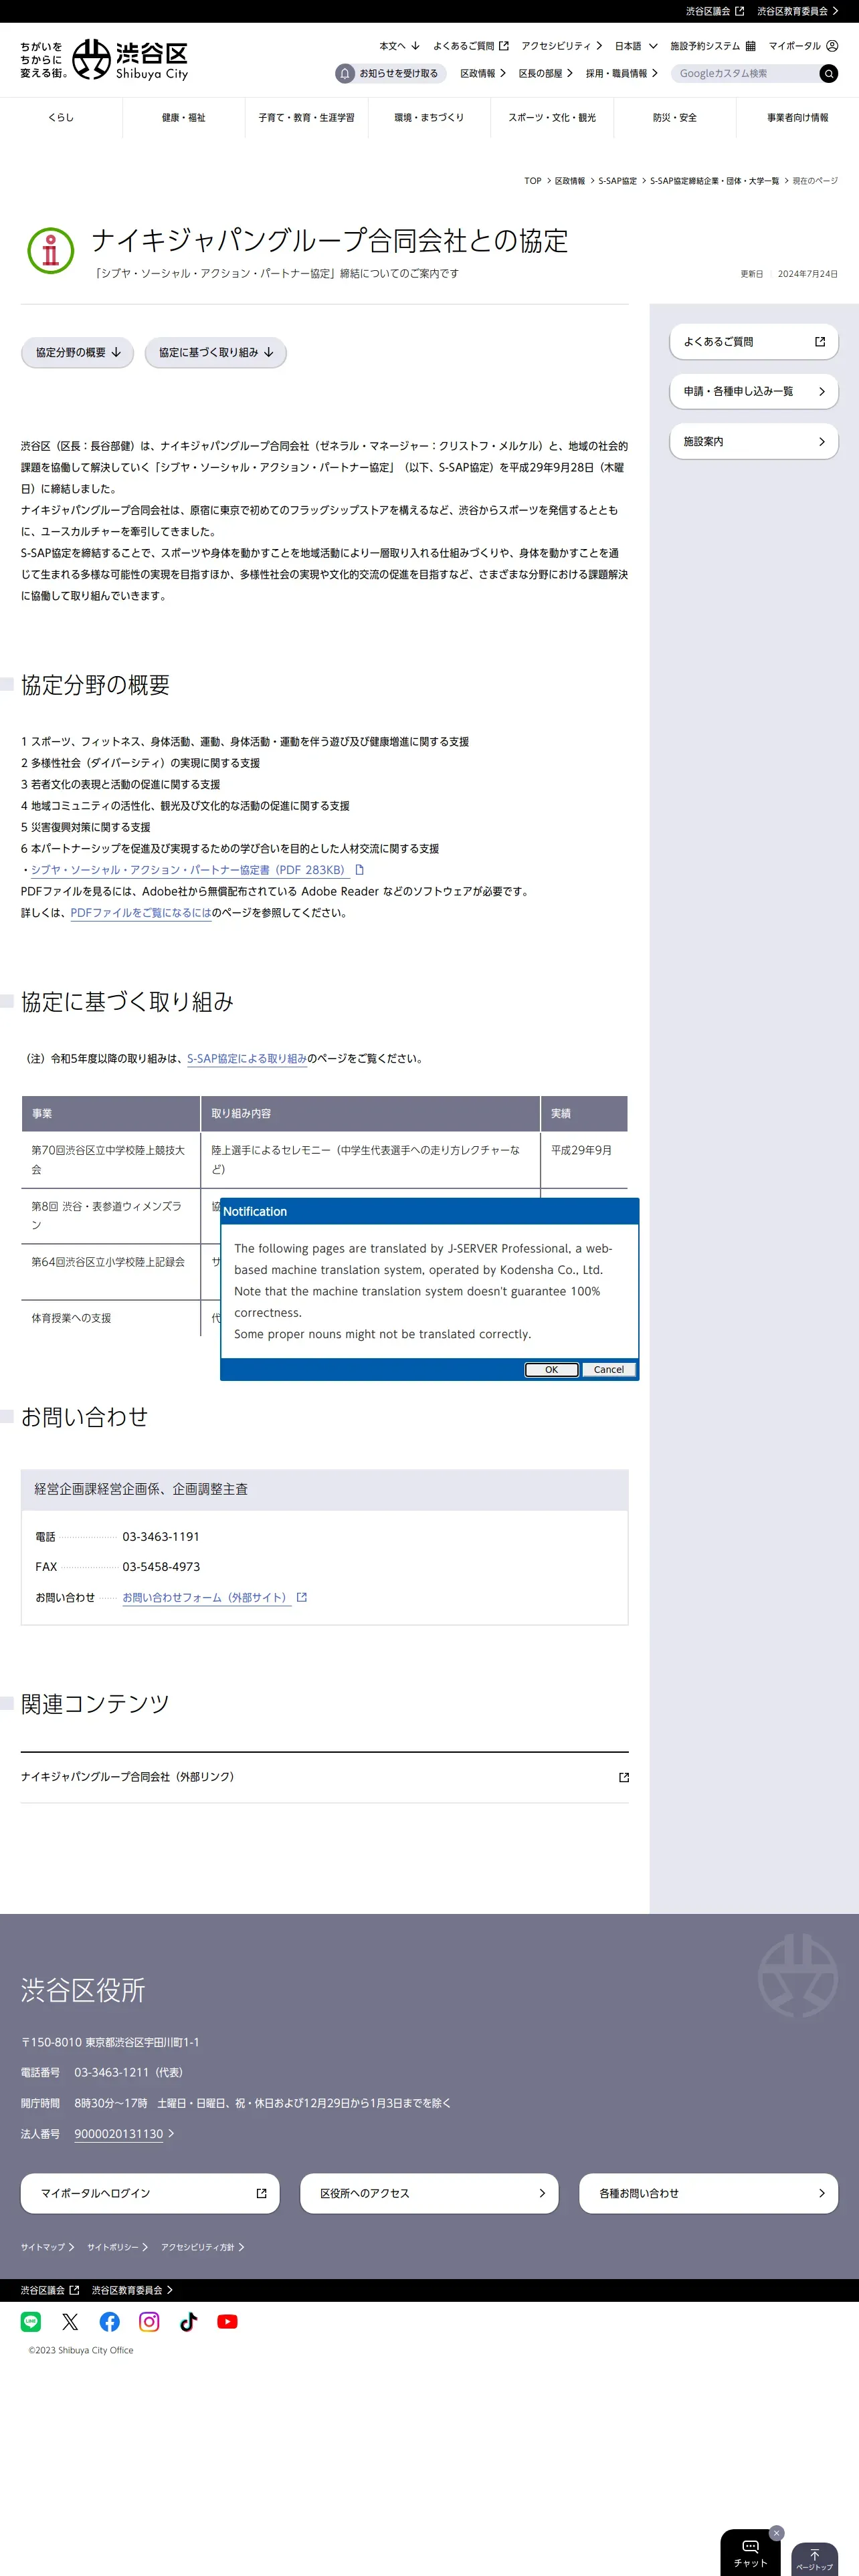The width and height of the screenshot is (859, 2576).
Task: Click external link icon on ナイキジャパン related row
Action: (x=624, y=1777)
